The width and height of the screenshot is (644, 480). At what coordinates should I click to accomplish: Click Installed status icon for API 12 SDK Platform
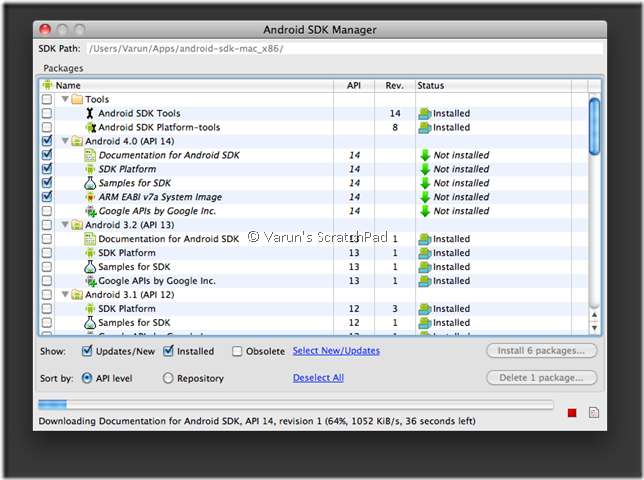425,309
